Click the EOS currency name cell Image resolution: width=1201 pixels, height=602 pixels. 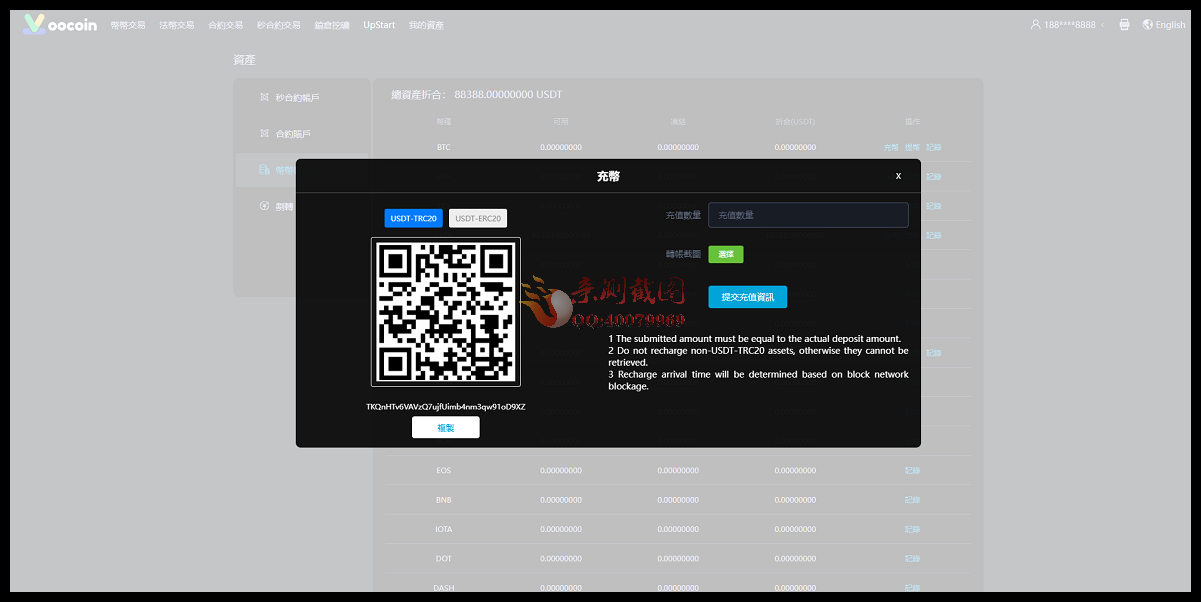point(444,470)
